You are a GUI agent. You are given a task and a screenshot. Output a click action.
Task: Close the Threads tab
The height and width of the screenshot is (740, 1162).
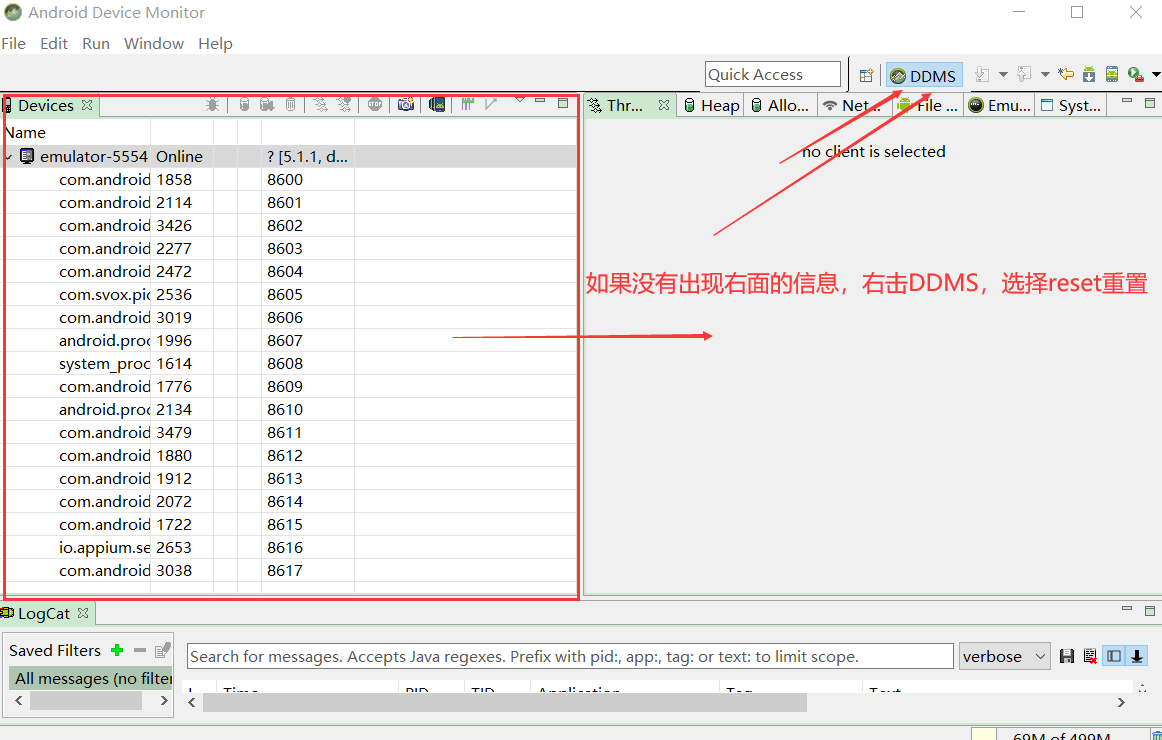[x=664, y=105]
